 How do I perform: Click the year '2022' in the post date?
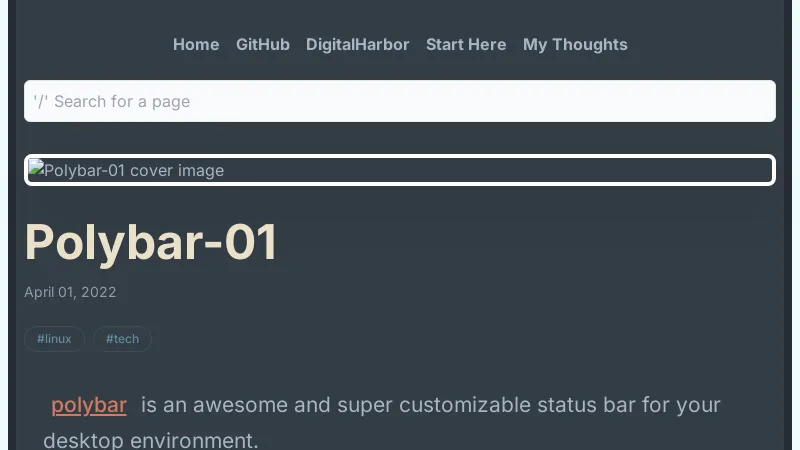(99, 292)
